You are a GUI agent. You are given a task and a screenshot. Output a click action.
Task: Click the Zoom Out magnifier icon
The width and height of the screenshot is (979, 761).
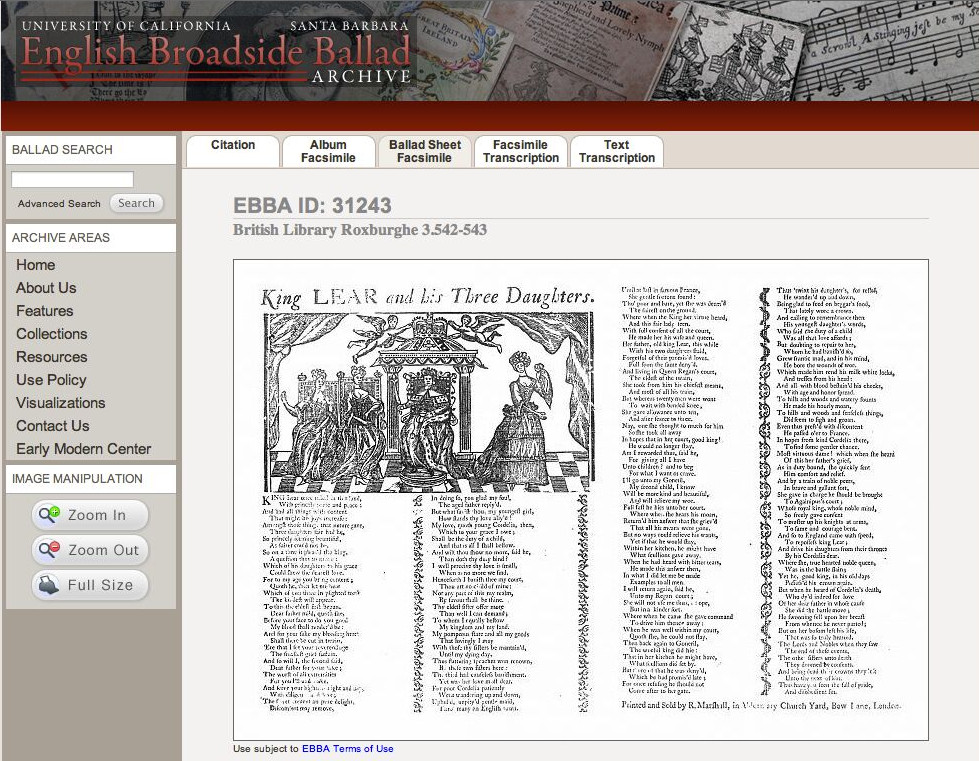[x=49, y=549]
